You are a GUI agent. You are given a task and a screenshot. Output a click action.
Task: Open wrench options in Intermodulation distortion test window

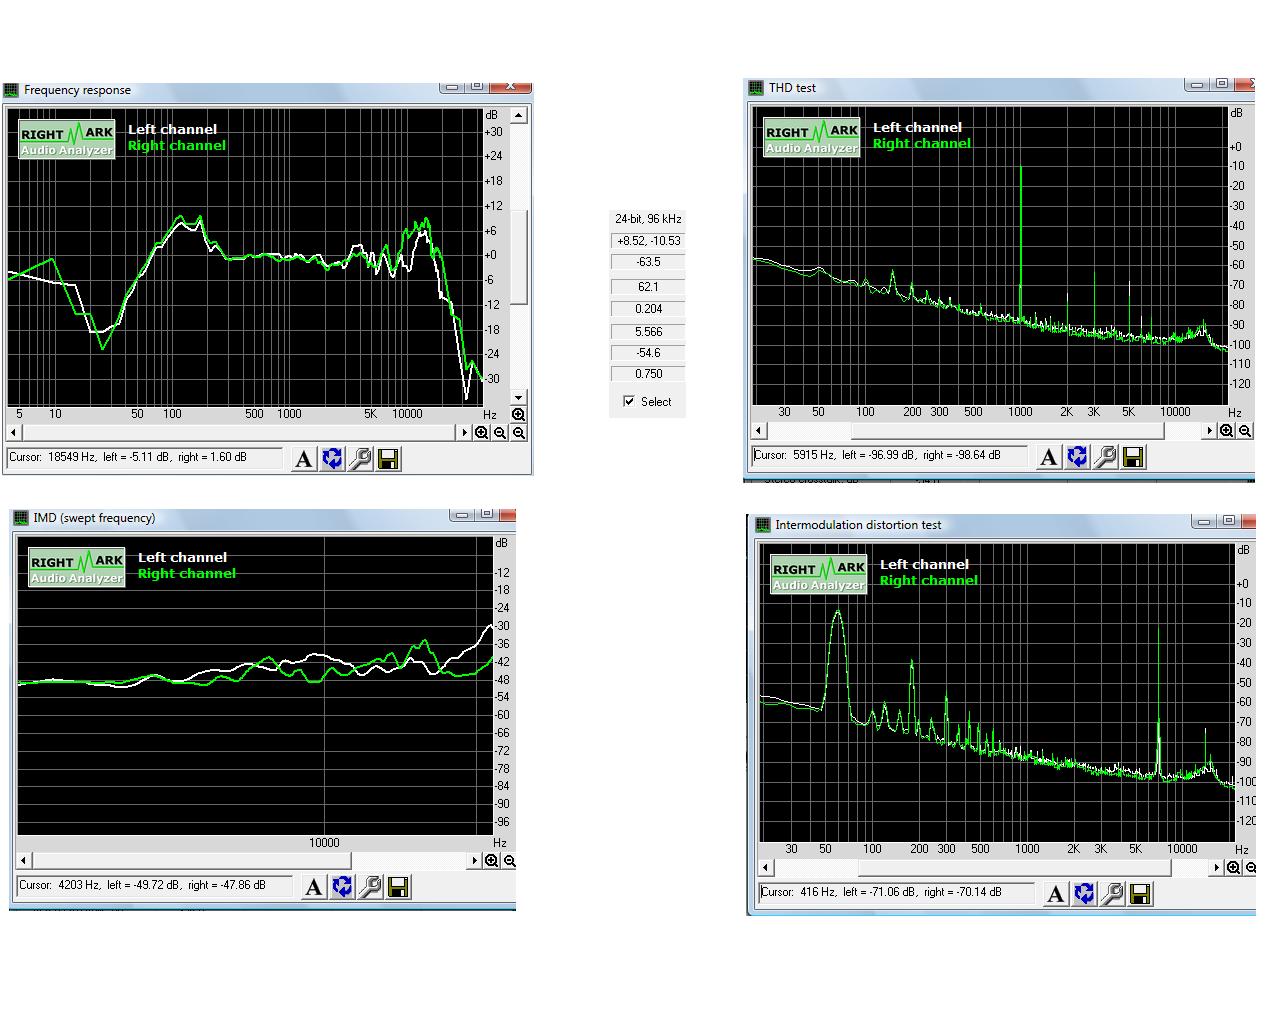click(1112, 894)
